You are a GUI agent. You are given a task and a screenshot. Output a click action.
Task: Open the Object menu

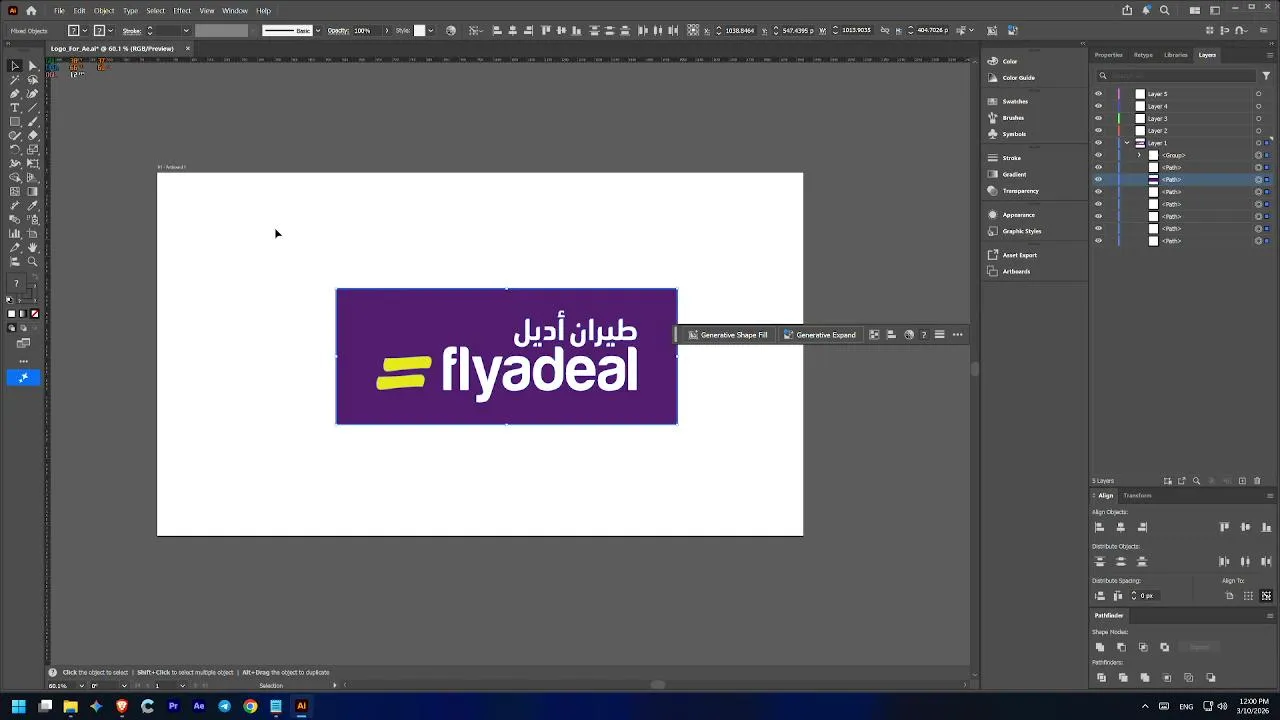(x=104, y=10)
